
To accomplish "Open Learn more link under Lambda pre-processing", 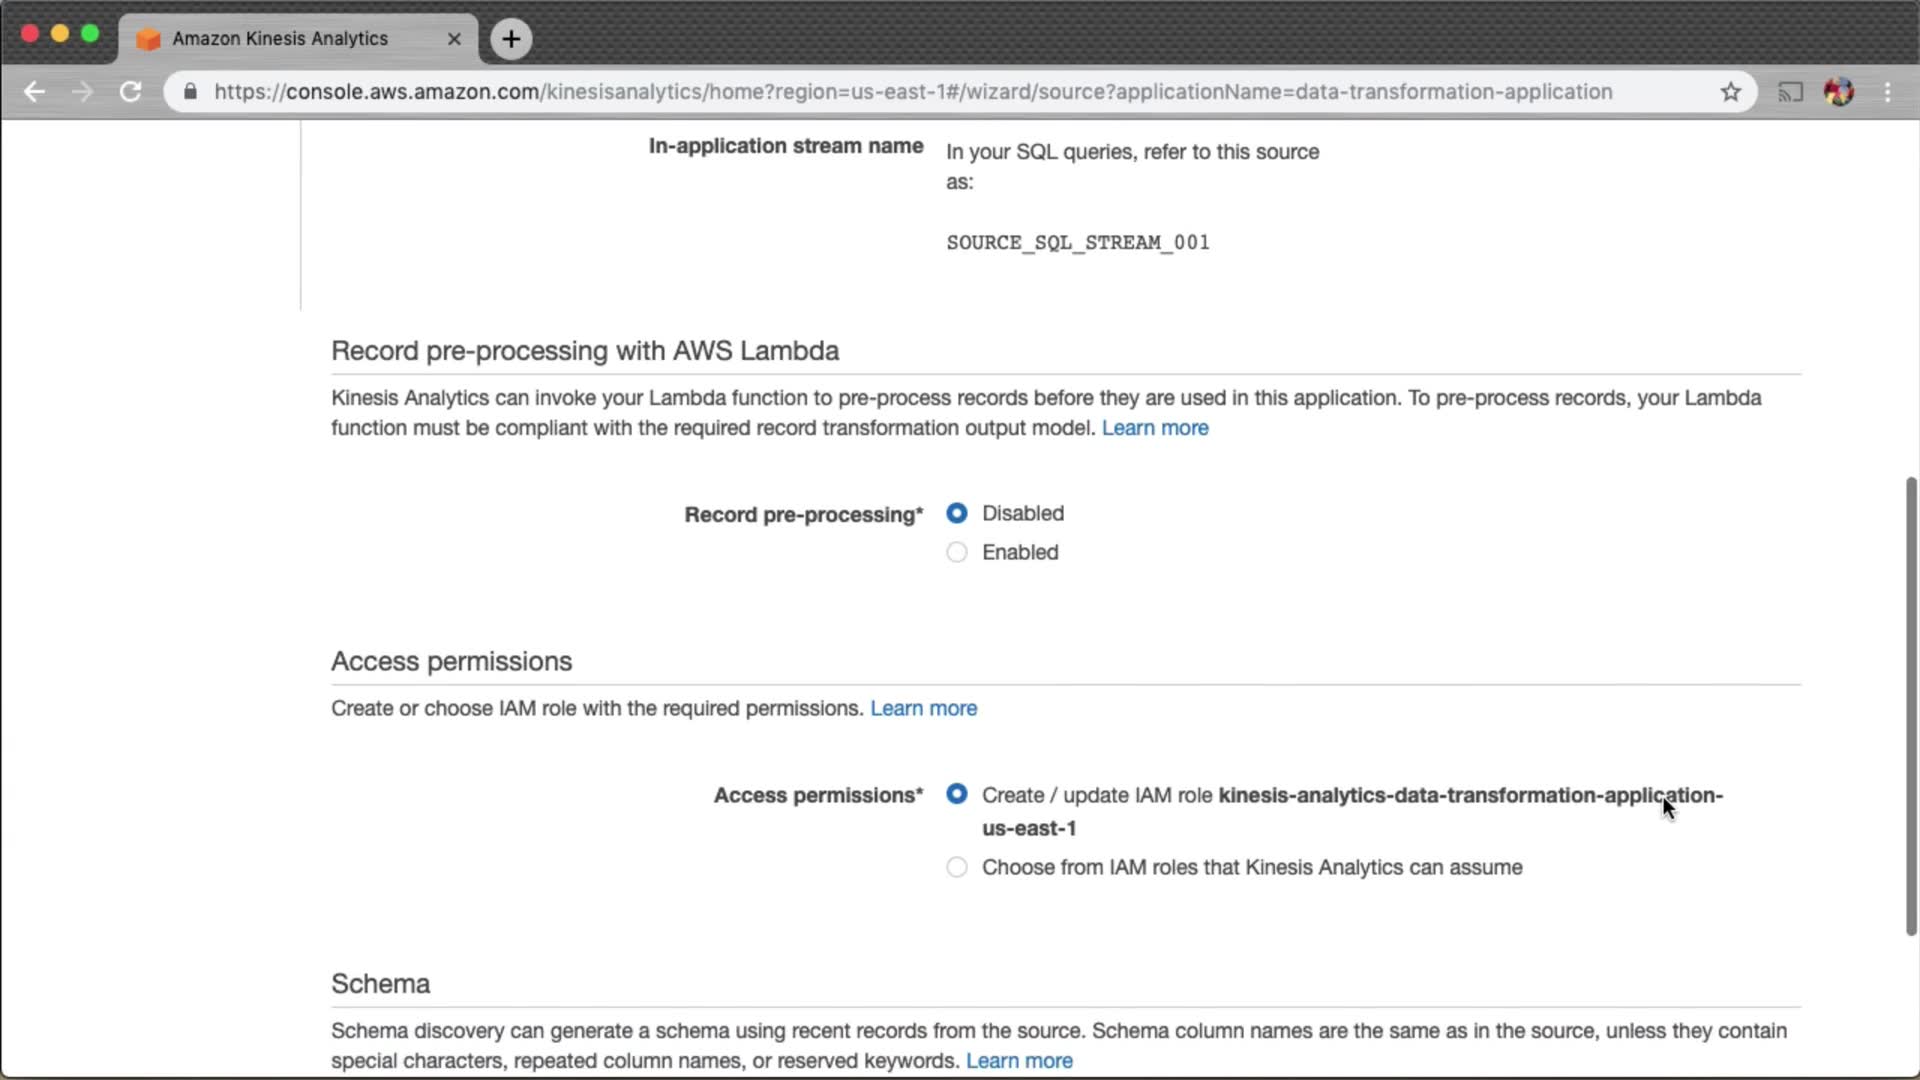I will [1155, 428].
